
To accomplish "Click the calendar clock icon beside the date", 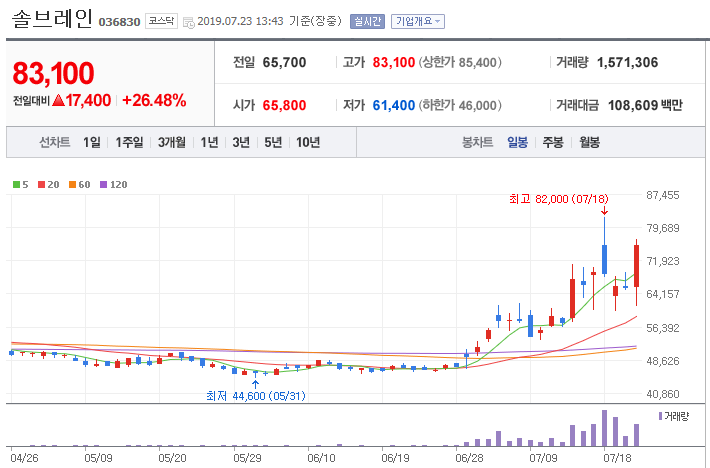I will (189, 22).
